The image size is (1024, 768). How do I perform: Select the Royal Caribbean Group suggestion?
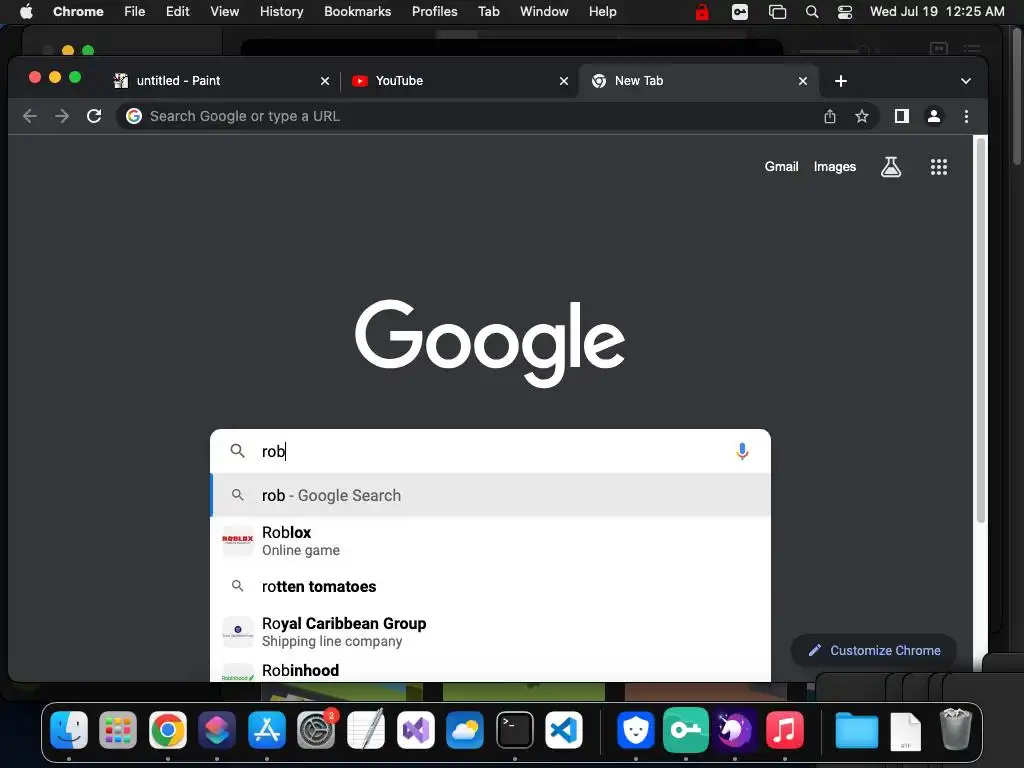point(490,632)
